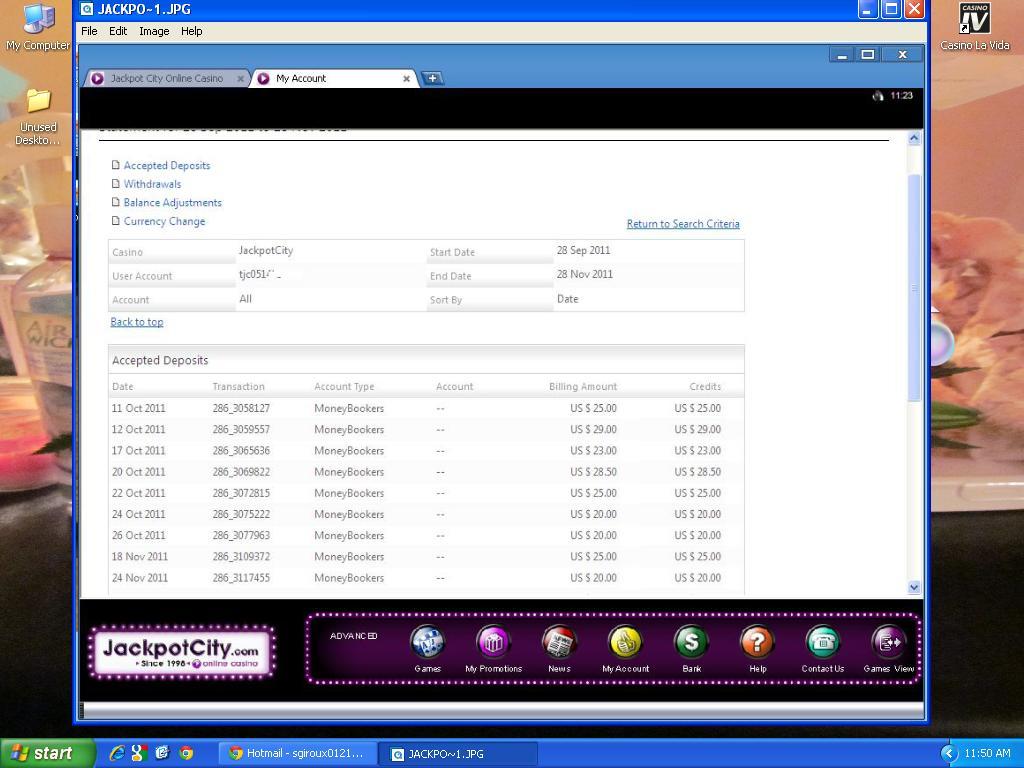Click the Windows Start button
This screenshot has width=1024, height=768.
[42, 753]
